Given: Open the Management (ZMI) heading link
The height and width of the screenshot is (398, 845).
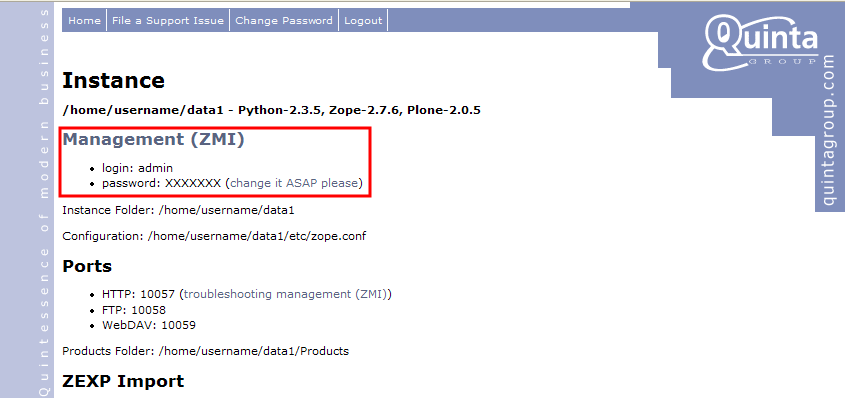Looking at the screenshot, I should (154, 139).
